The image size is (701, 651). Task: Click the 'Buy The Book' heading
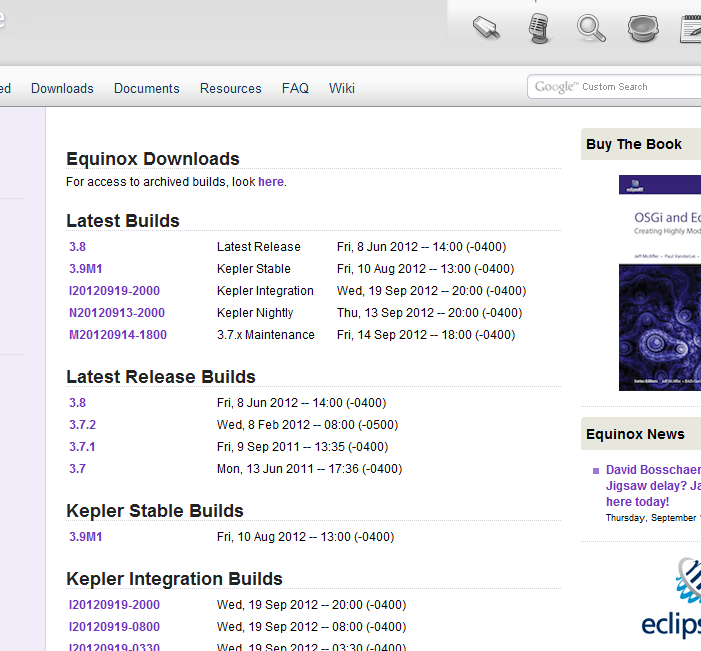click(x=633, y=144)
